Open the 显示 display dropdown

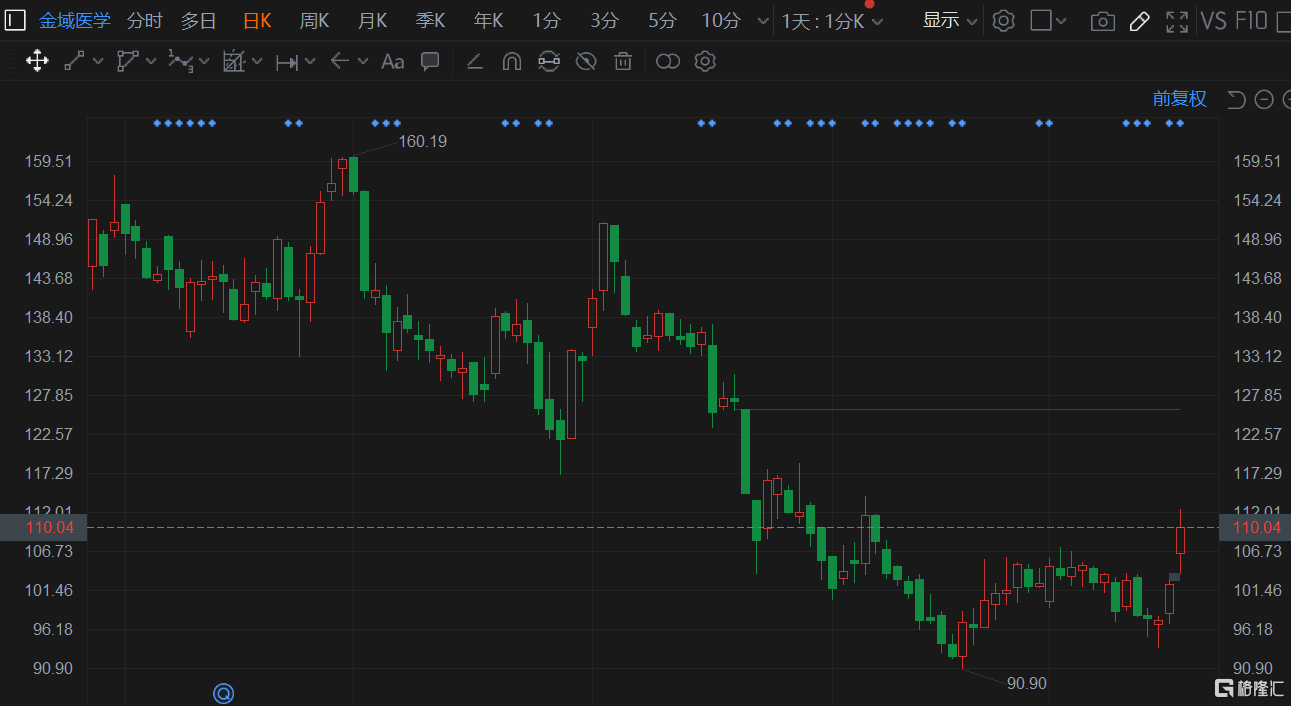click(x=950, y=20)
